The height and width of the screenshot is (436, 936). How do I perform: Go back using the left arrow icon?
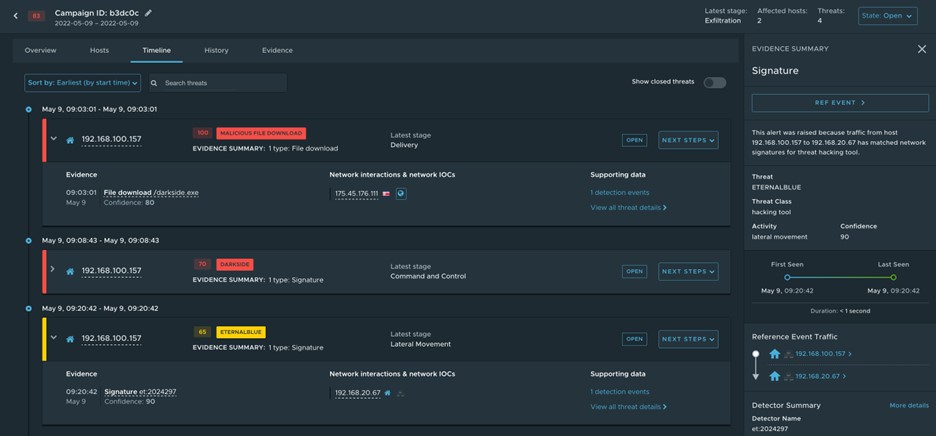(x=16, y=16)
